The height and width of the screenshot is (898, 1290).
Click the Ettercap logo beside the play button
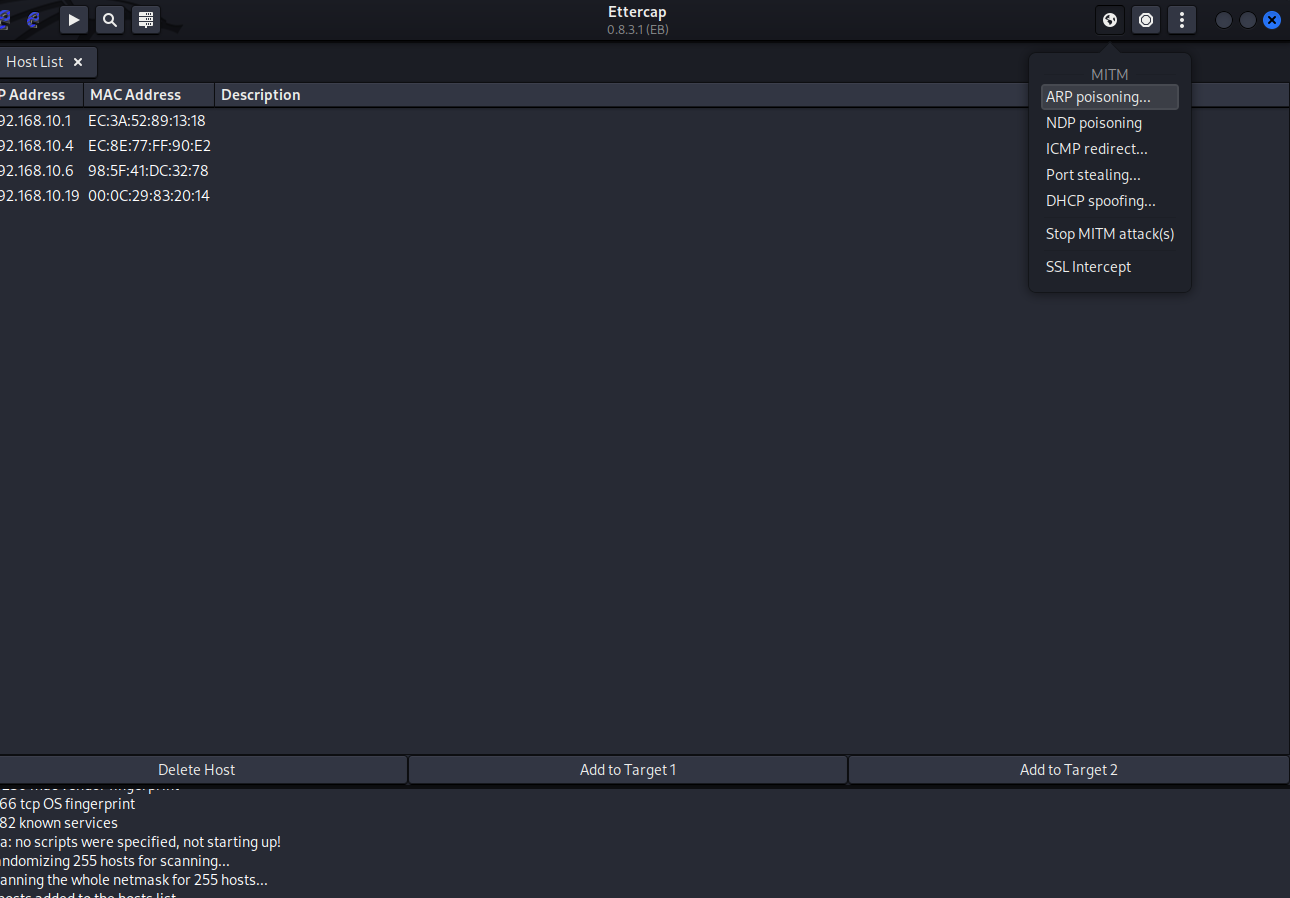click(34, 19)
